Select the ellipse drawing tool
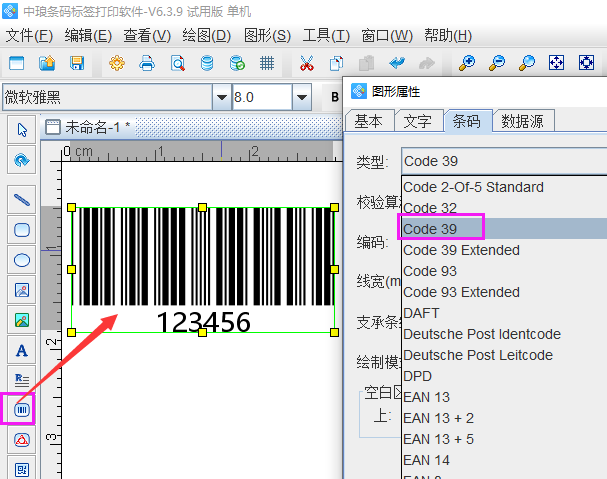Screen dimensions: 607x479 [22, 259]
